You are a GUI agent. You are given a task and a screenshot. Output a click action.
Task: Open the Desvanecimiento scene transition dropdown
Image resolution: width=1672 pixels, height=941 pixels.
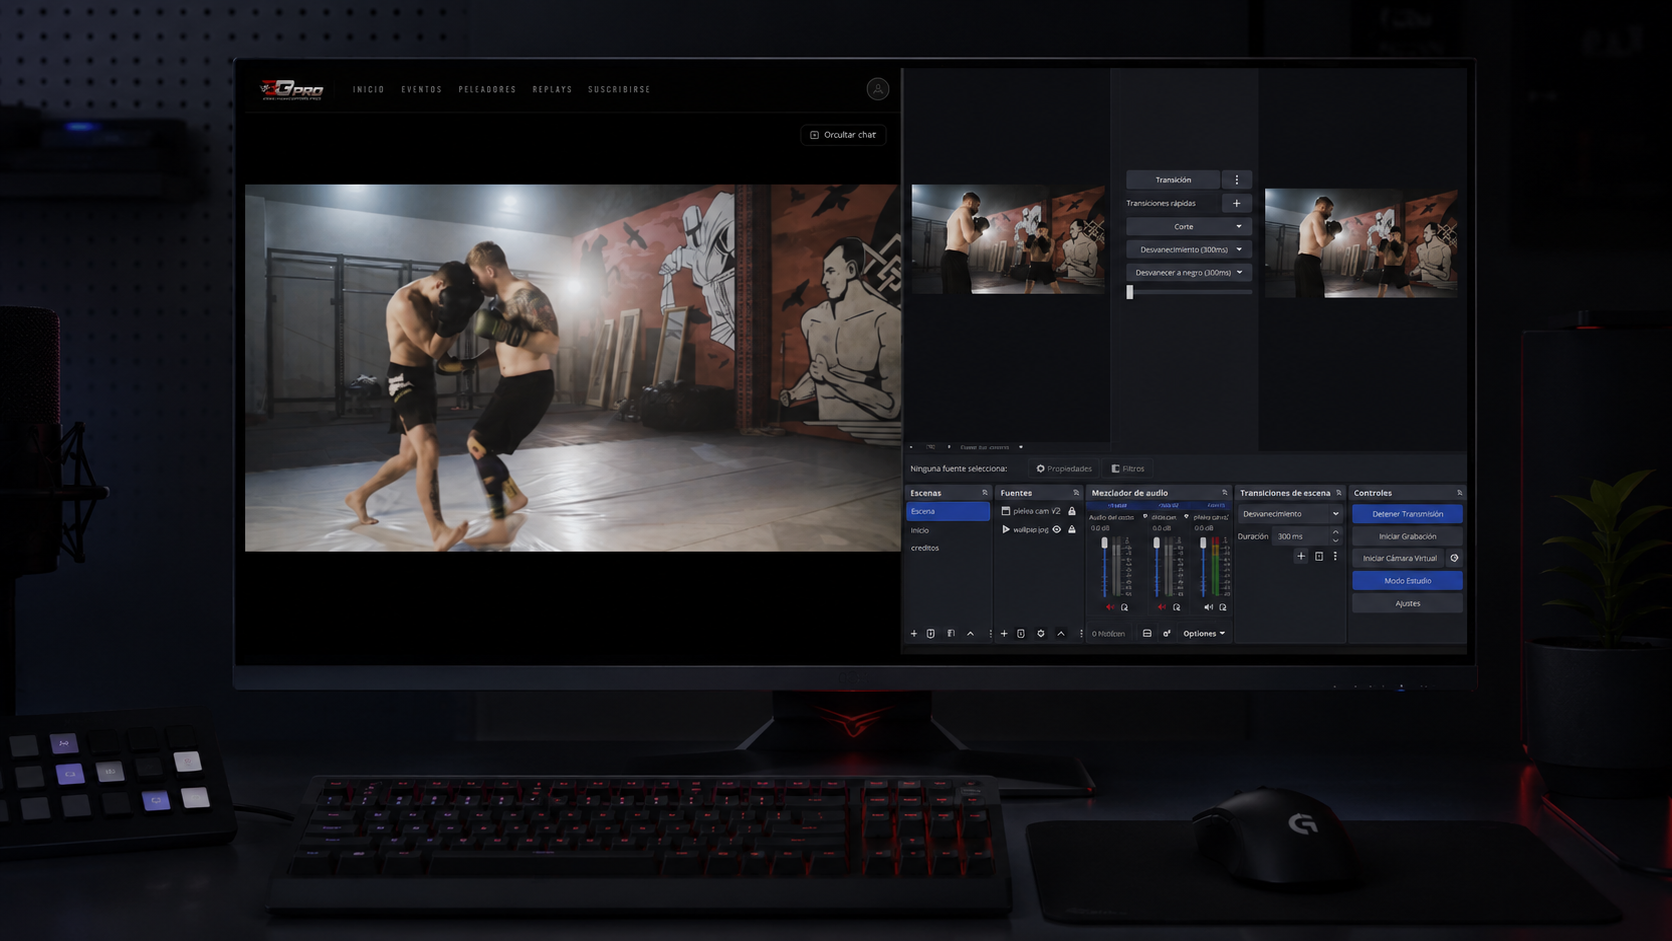(1290, 514)
